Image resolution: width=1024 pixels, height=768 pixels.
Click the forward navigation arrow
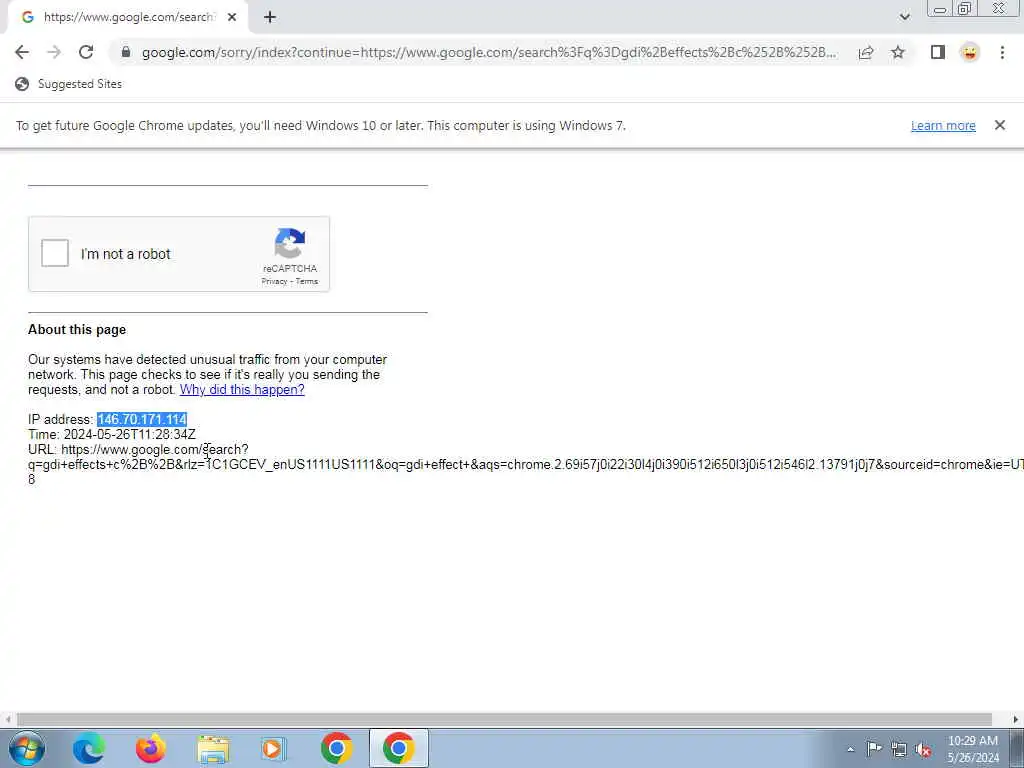pos(54,52)
